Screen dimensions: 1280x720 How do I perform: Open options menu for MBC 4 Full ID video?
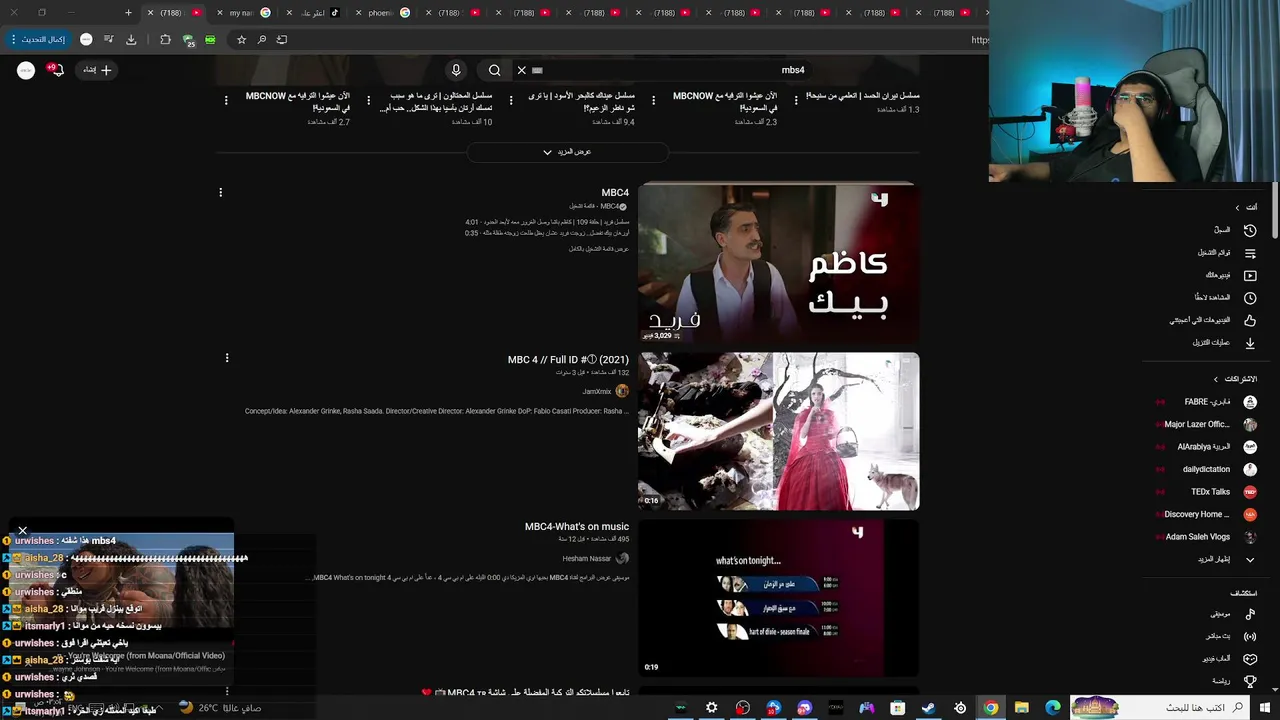[x=227, y=358]
